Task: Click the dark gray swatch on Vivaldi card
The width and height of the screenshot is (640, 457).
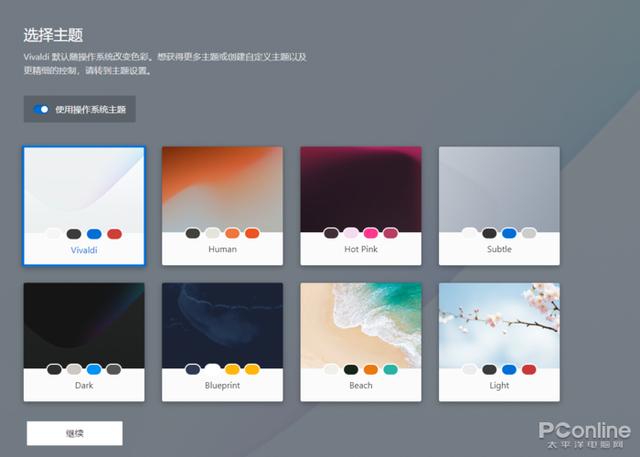Action: point(74,234)
